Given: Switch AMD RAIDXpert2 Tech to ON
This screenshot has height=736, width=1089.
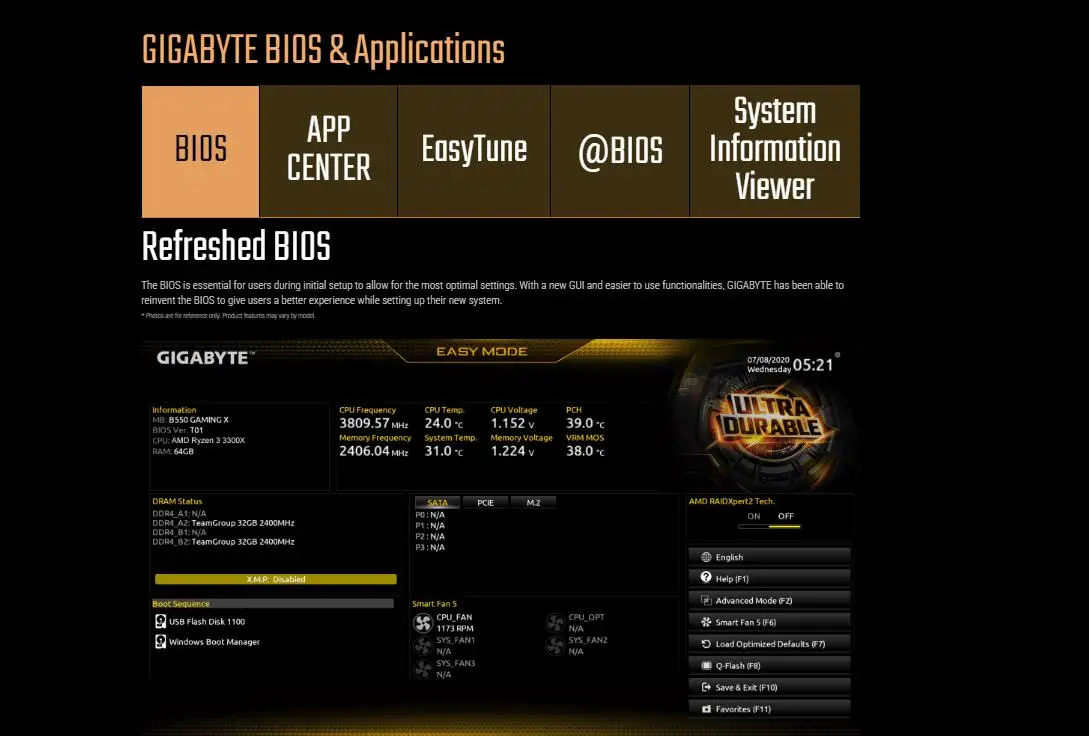Looking at the screenshot, I should [x=754, y=517].
